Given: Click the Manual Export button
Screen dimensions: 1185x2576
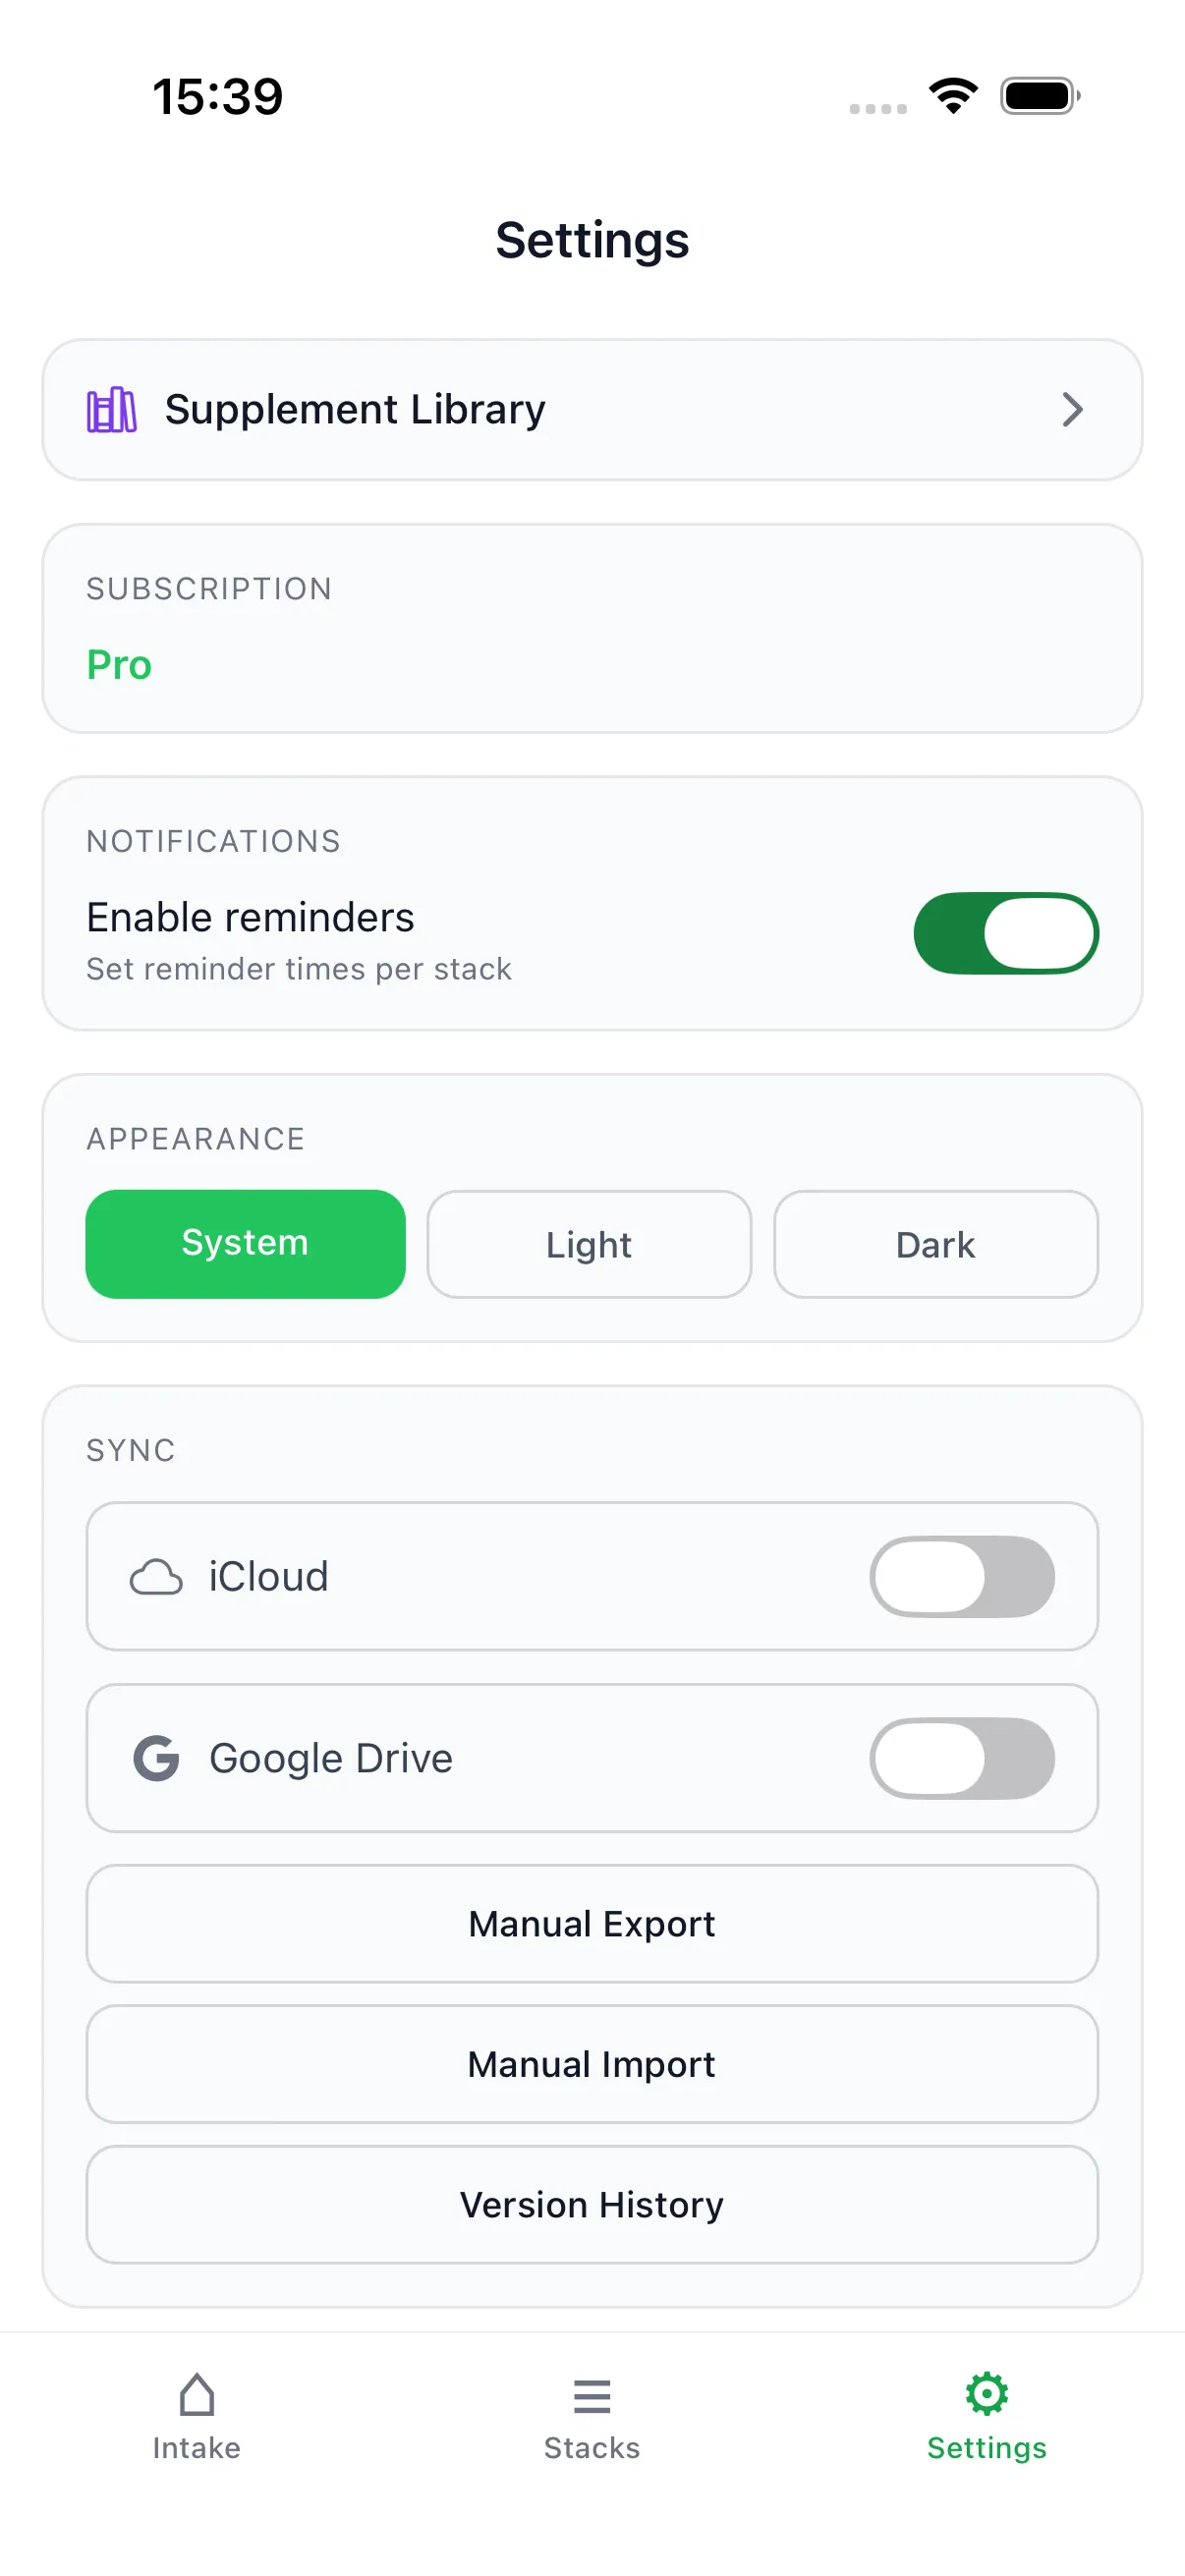Looking at the screenshot, I should click(591, 1922).
